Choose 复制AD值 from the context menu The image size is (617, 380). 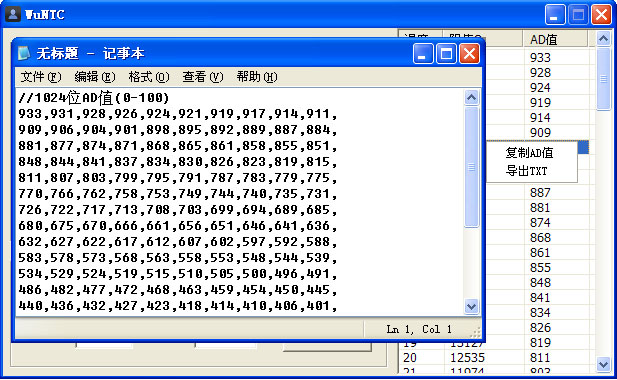(529, 153)
